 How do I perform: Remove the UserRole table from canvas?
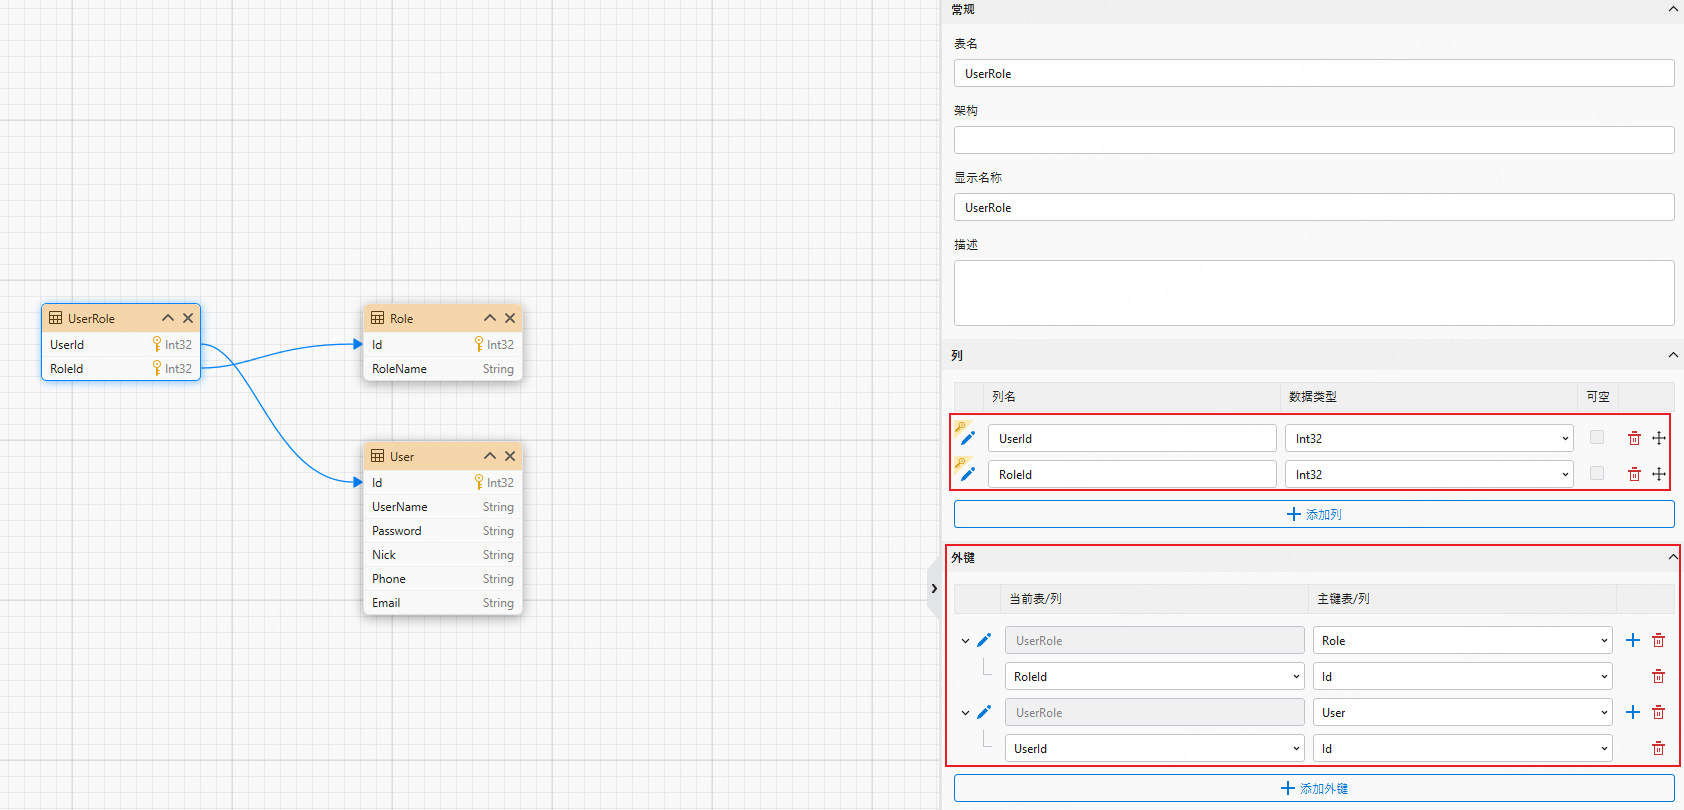point(188,318)
